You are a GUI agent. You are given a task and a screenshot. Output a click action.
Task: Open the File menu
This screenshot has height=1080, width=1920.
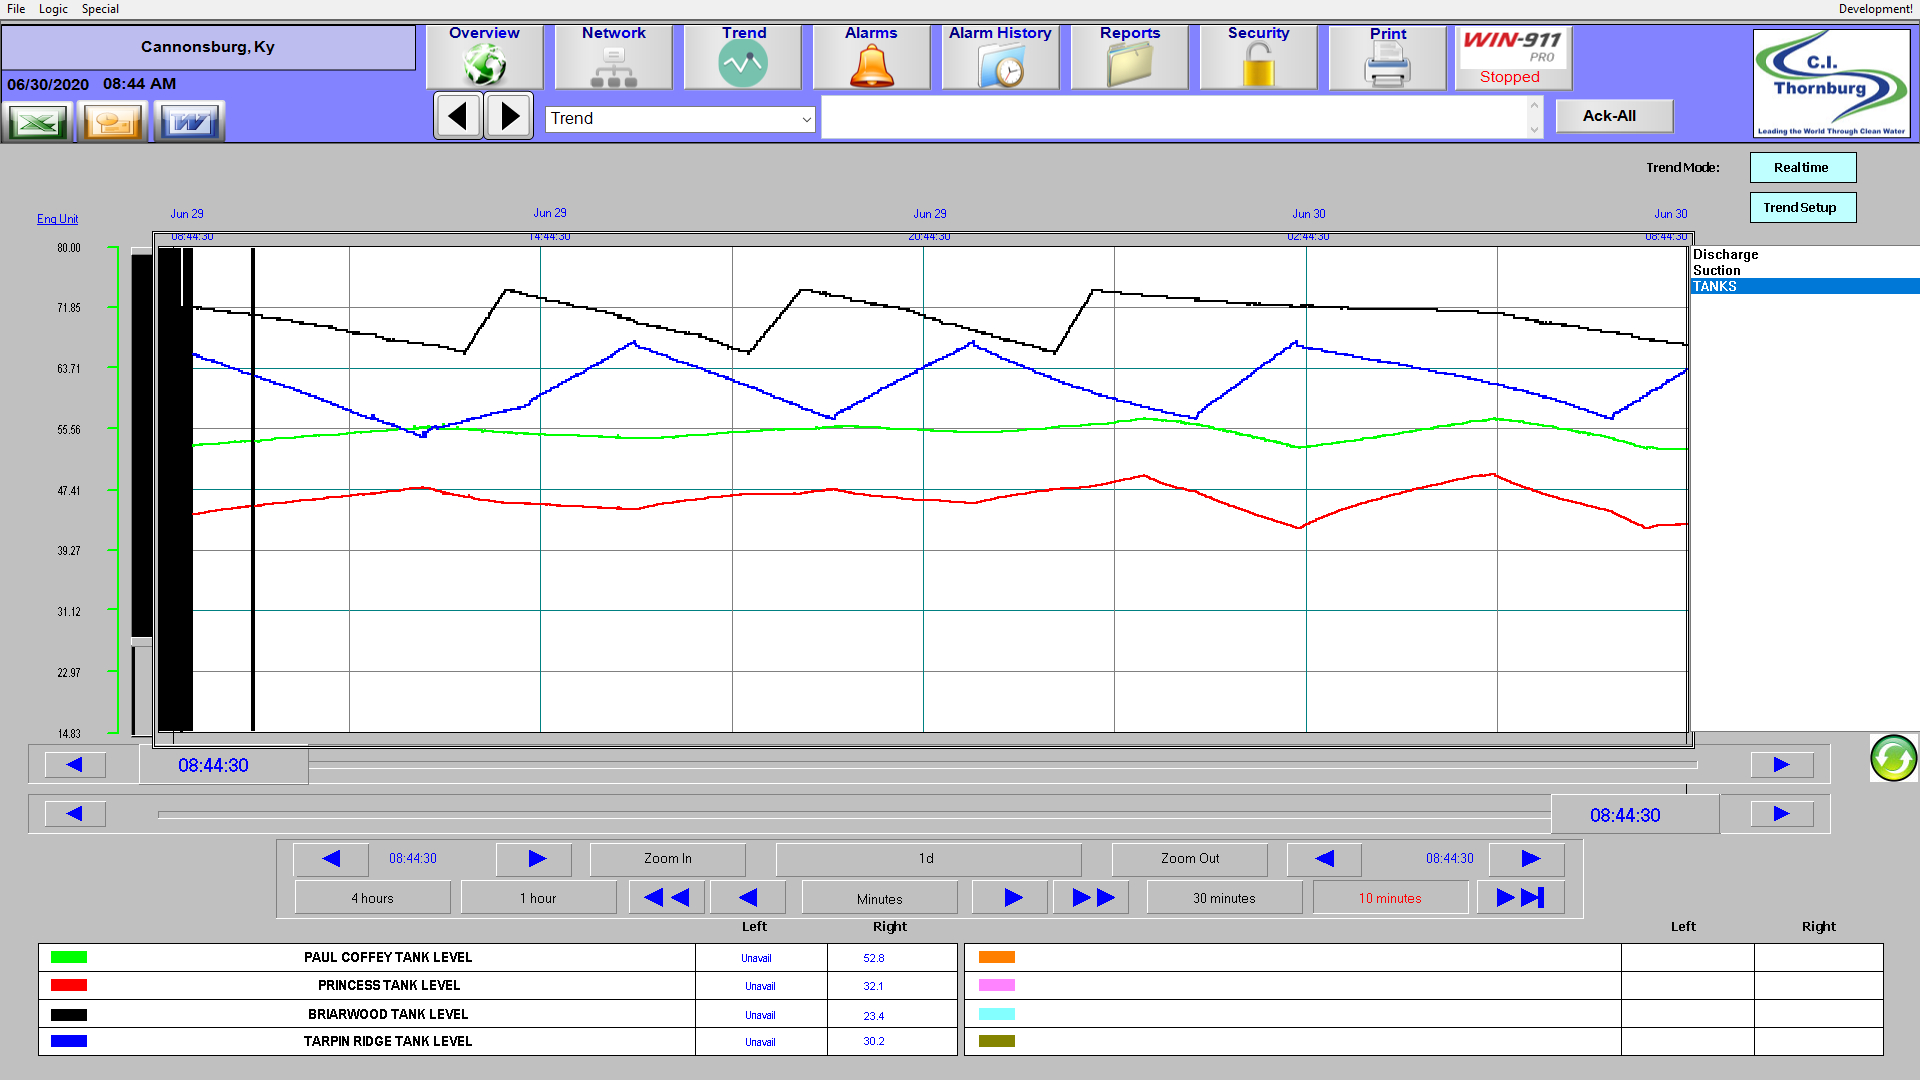tap(16, 9)
